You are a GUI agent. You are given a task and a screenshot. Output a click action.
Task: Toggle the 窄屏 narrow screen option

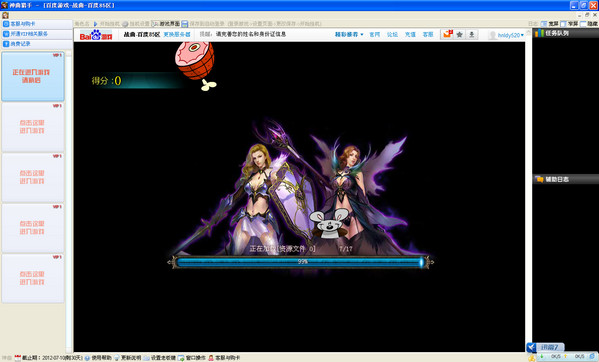(569, 24)
